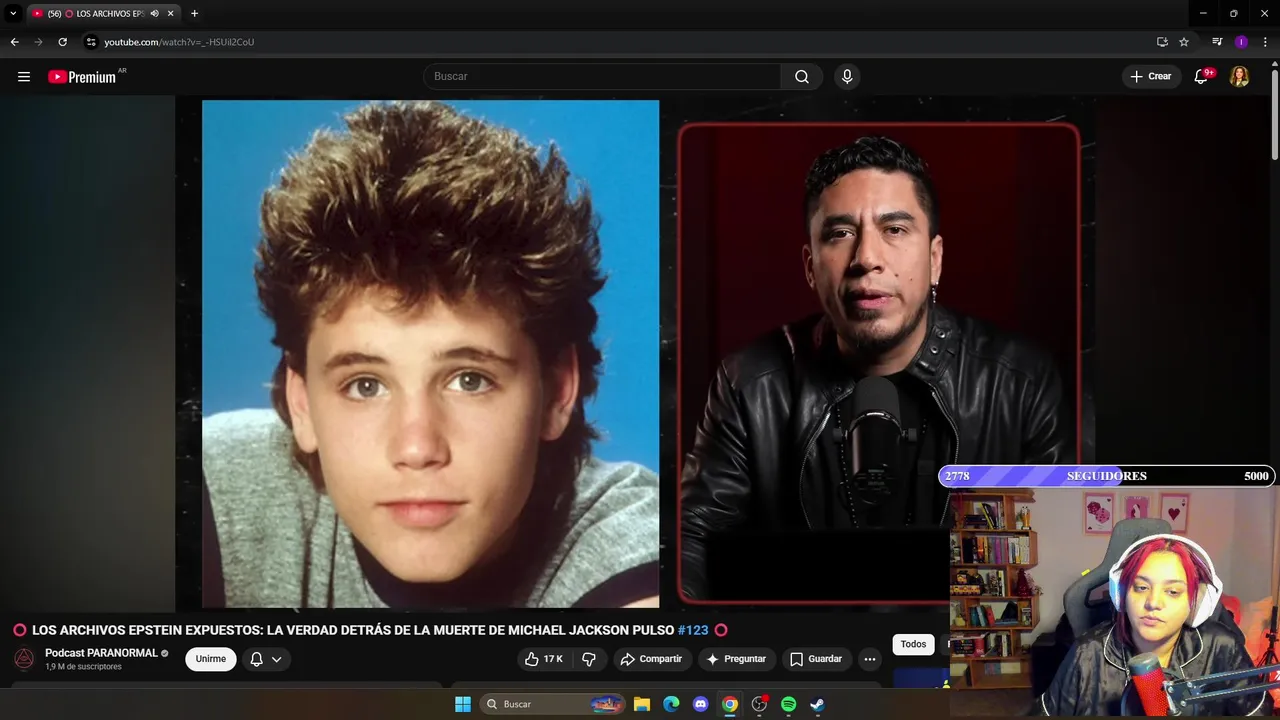
Task: Go to YouTube Premium home logo
Action: (83, 76)
